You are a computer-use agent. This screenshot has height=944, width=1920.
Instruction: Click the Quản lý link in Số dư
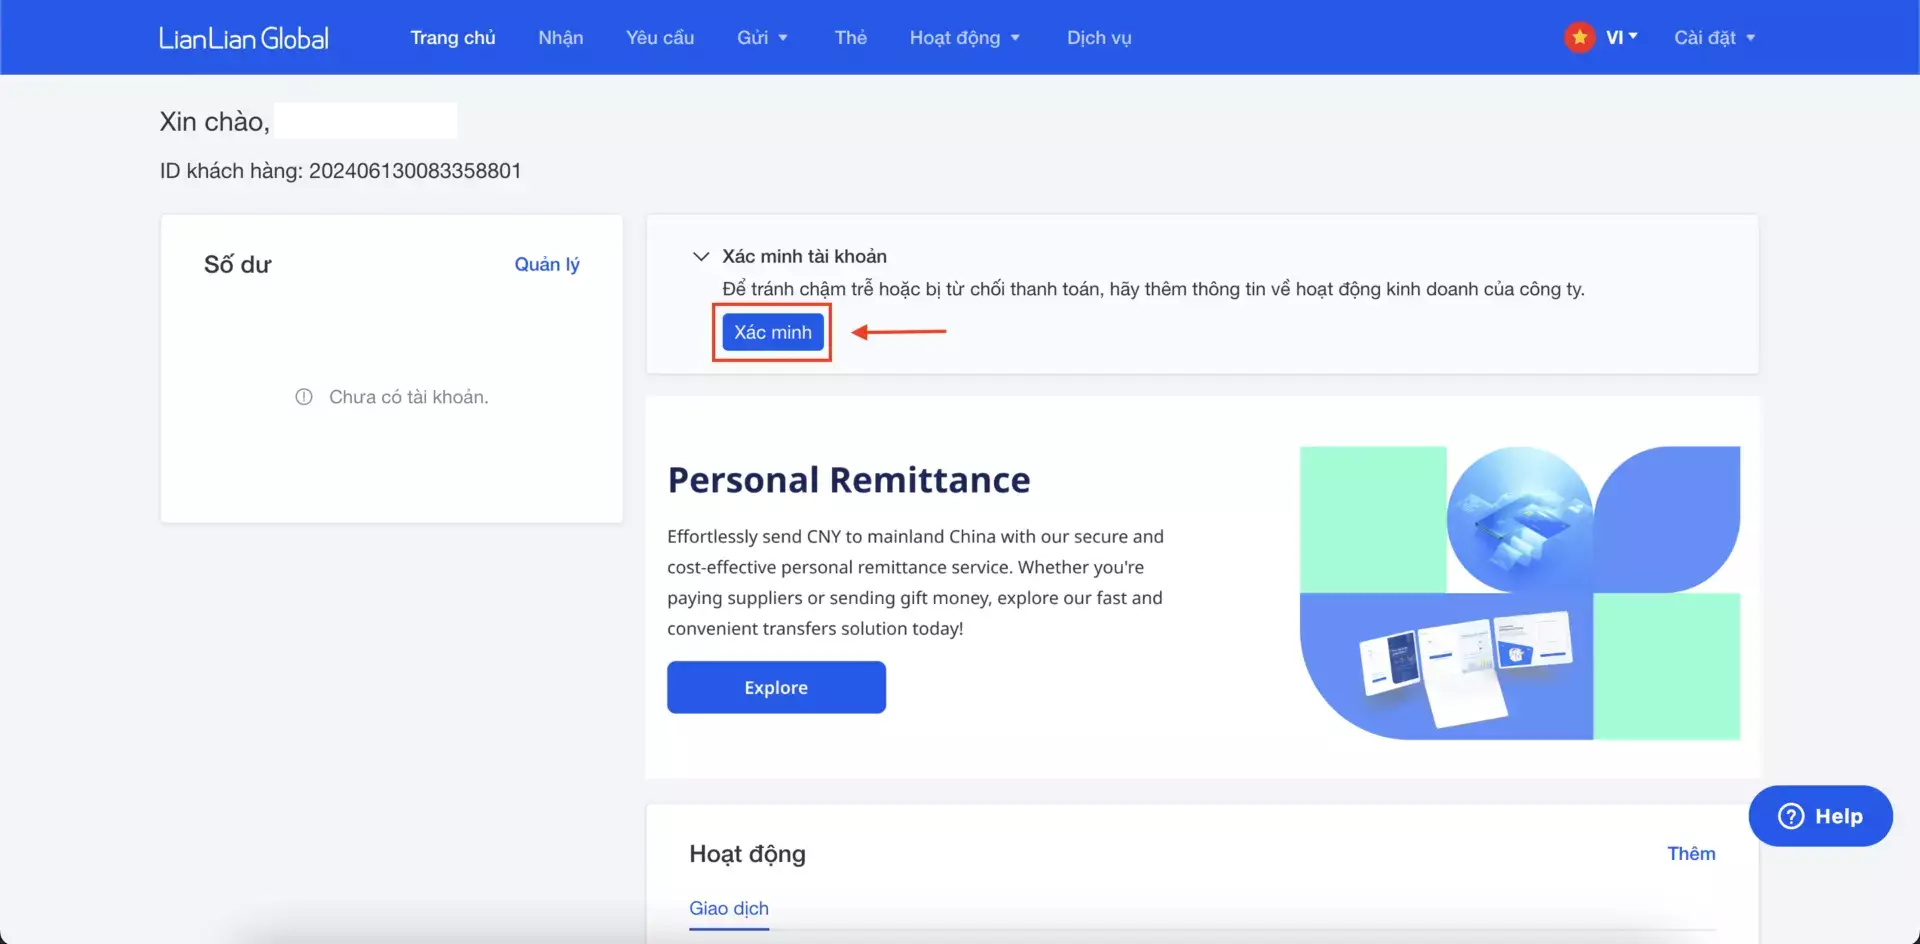tap(546, 264)
